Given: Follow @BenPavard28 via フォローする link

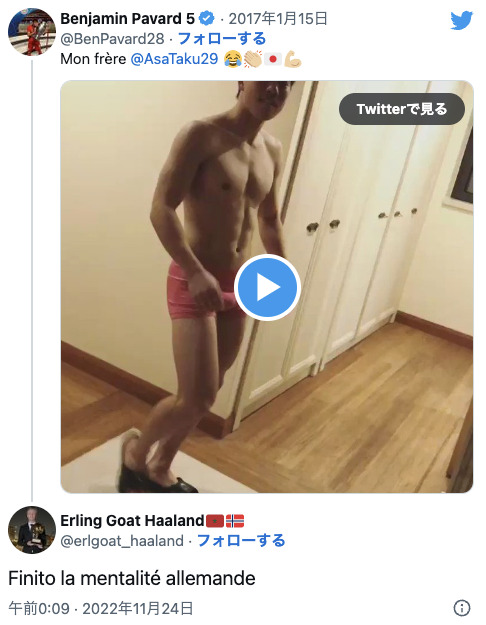Looking at the screenshot, I should click(222, 39).
